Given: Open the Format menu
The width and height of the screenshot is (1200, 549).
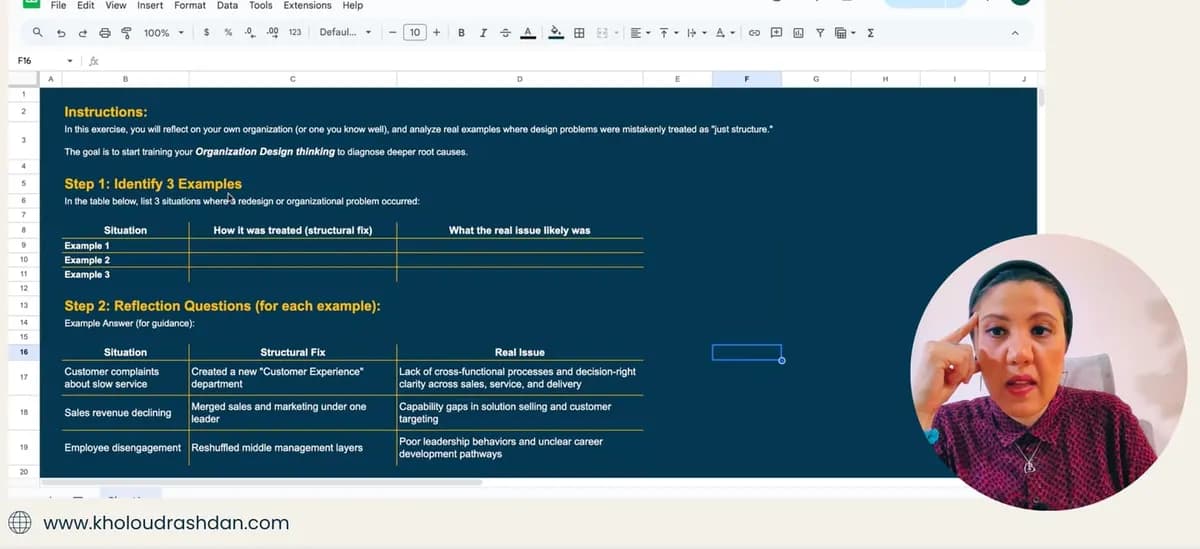Looking at the screenshot, I should coord(190,6).
